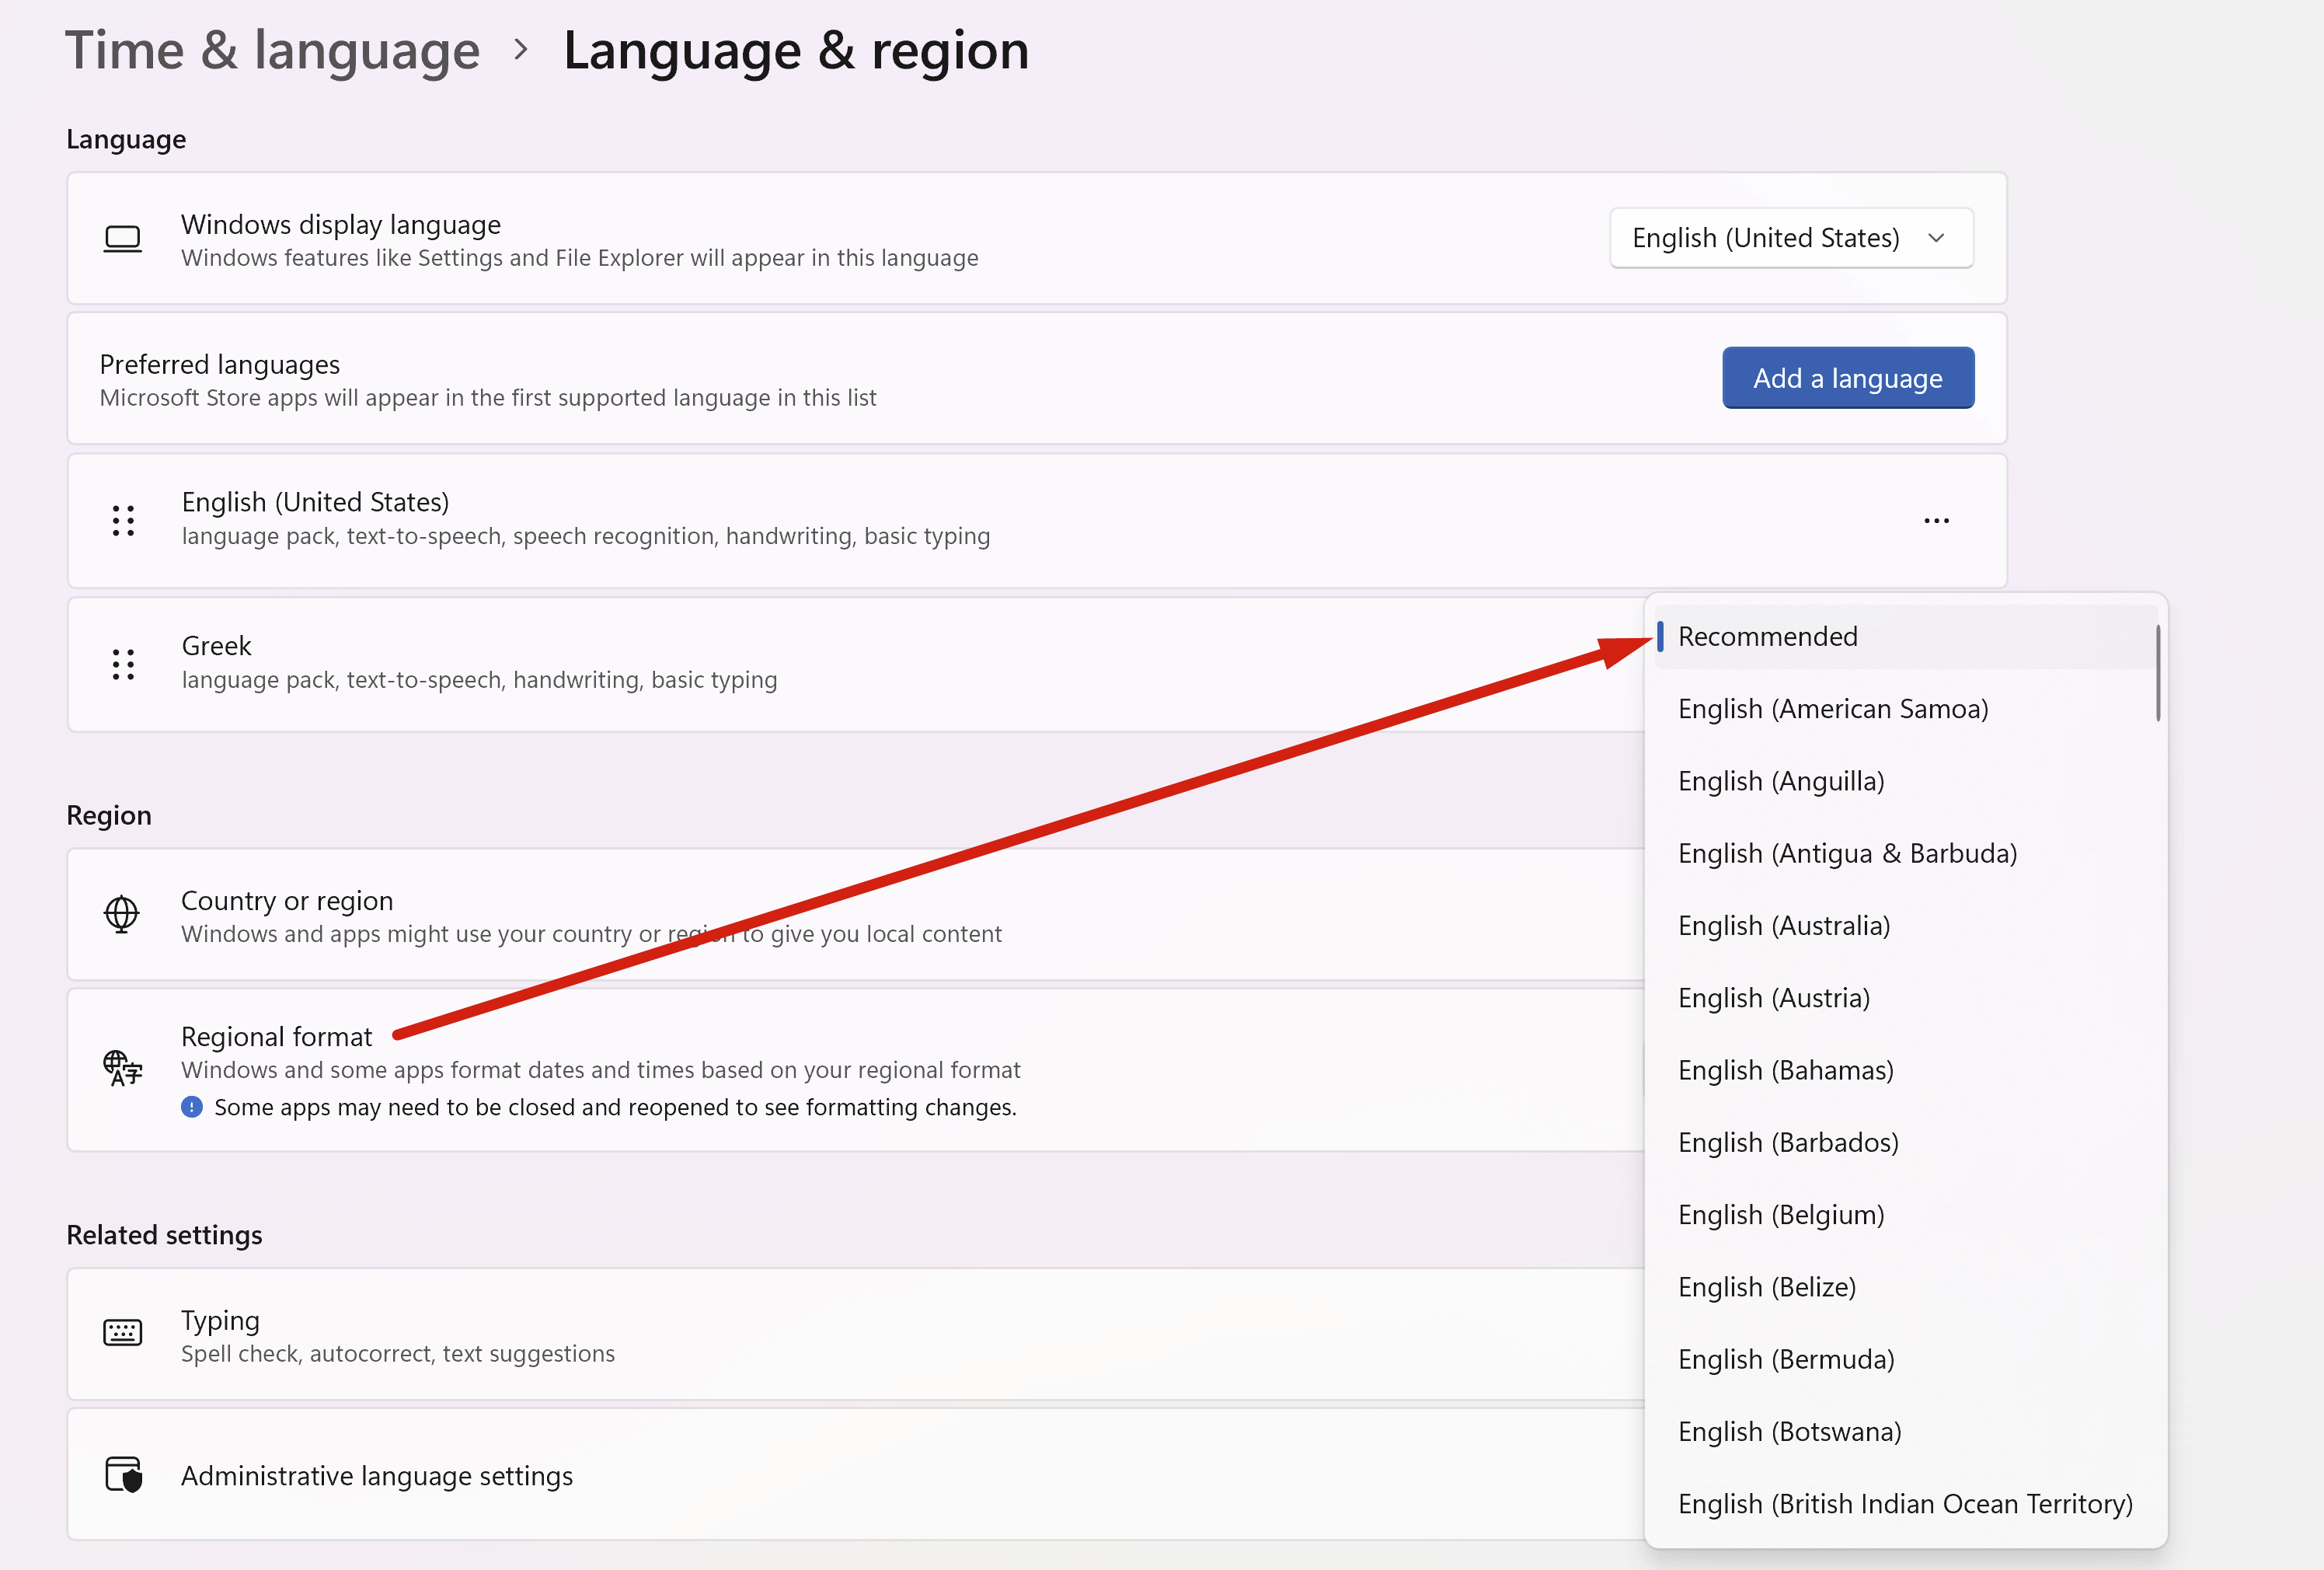Open the Windows display language dropdown
Screen dimensions: 2324x1570
(x=1790, y=238)
